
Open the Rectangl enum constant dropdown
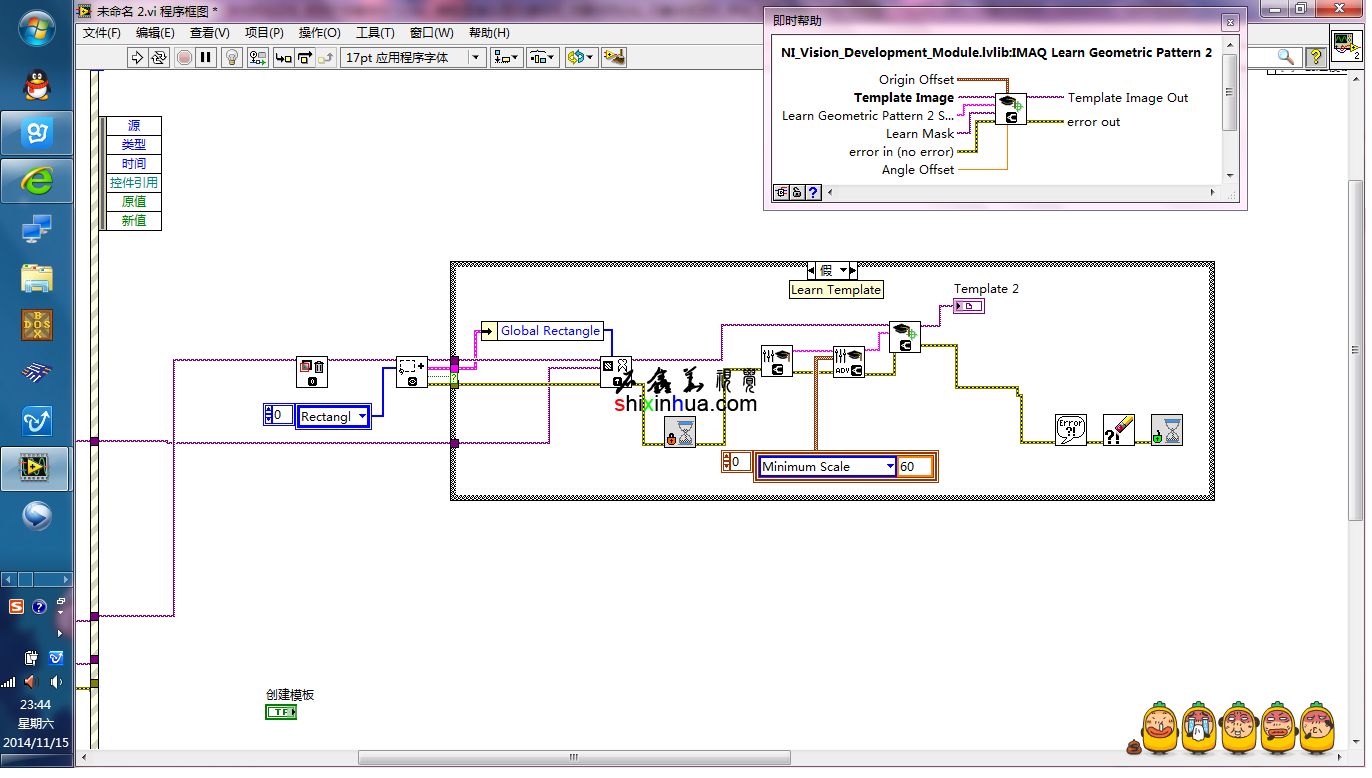click(x=362, y=417)
